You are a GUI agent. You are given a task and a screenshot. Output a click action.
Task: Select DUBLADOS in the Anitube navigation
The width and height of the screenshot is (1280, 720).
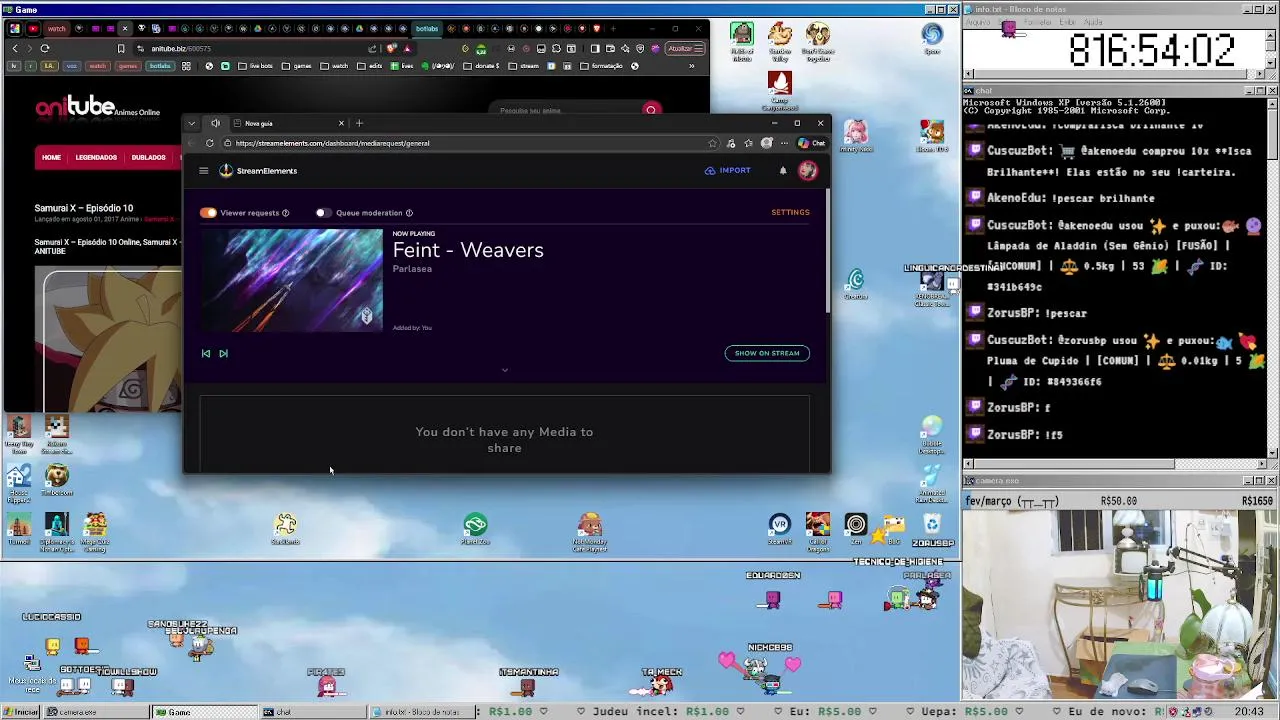[148, 157]
